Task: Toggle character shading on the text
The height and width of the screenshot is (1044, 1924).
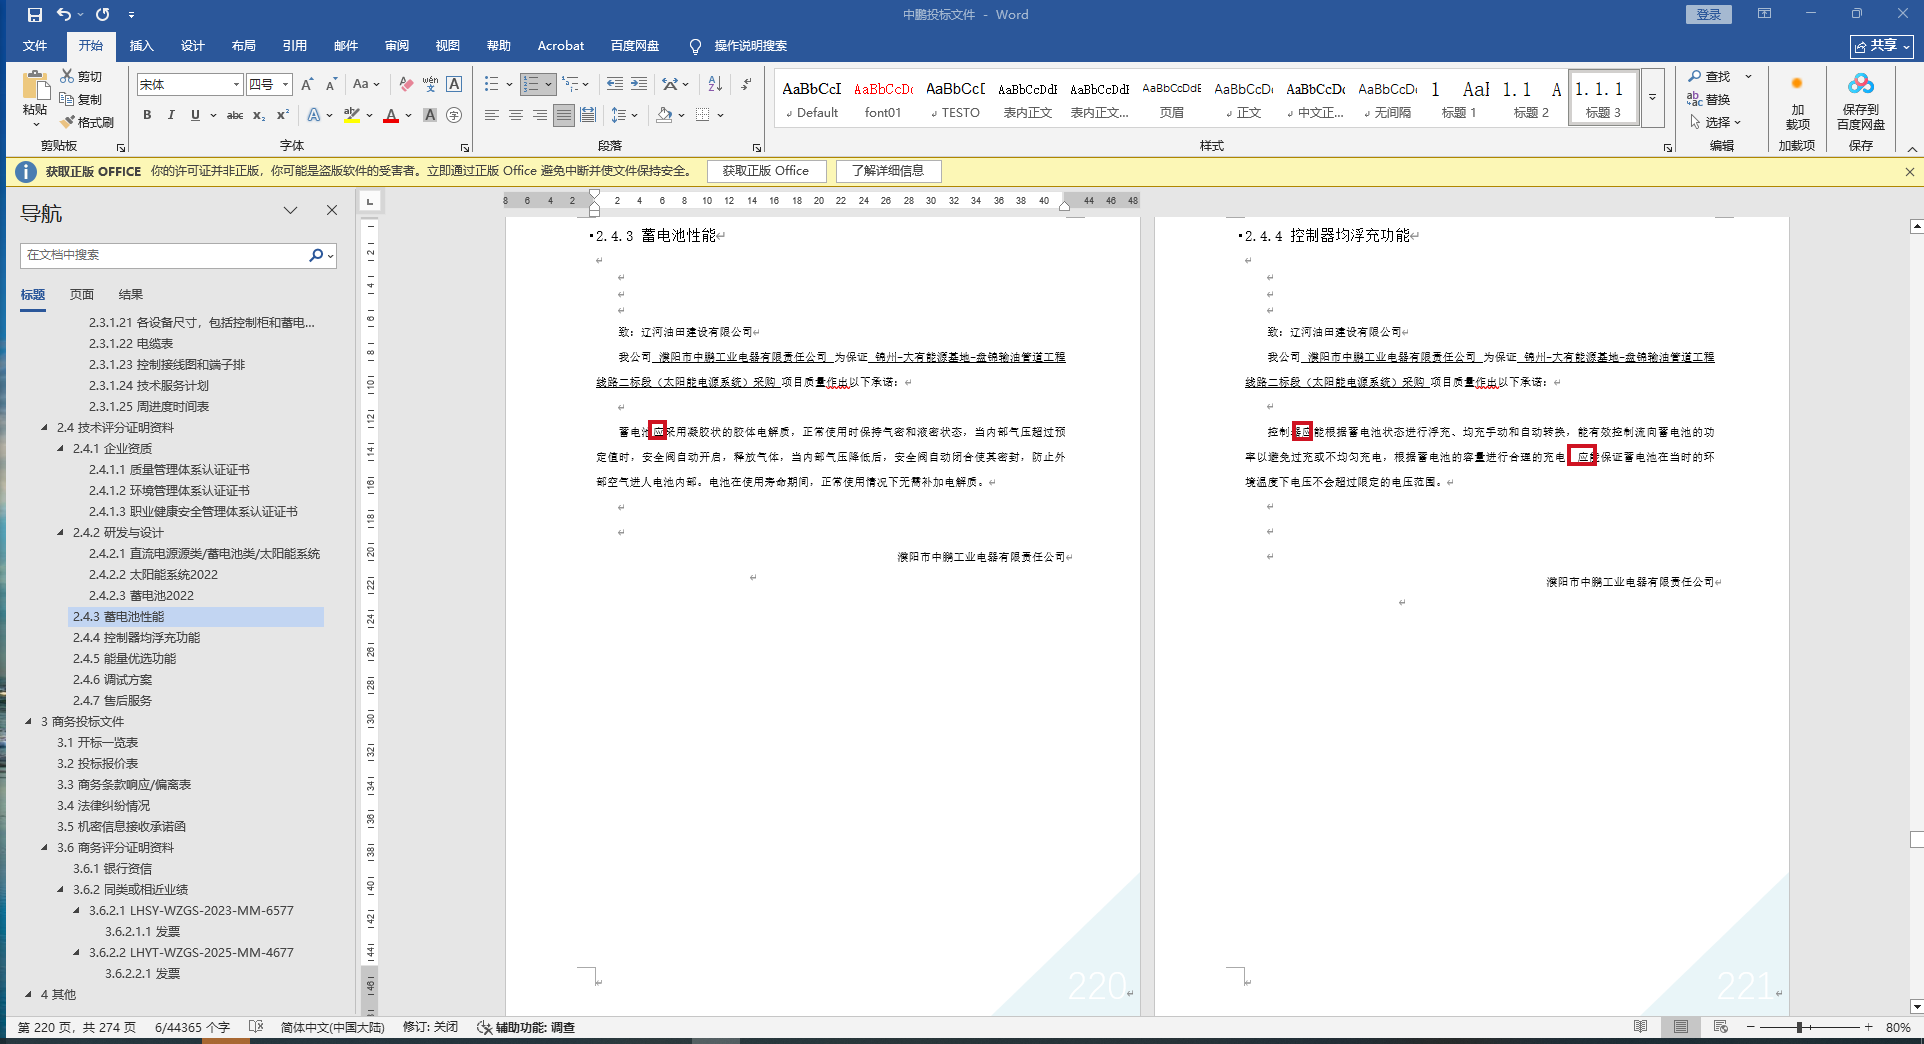Action: (x=430, y=115)
